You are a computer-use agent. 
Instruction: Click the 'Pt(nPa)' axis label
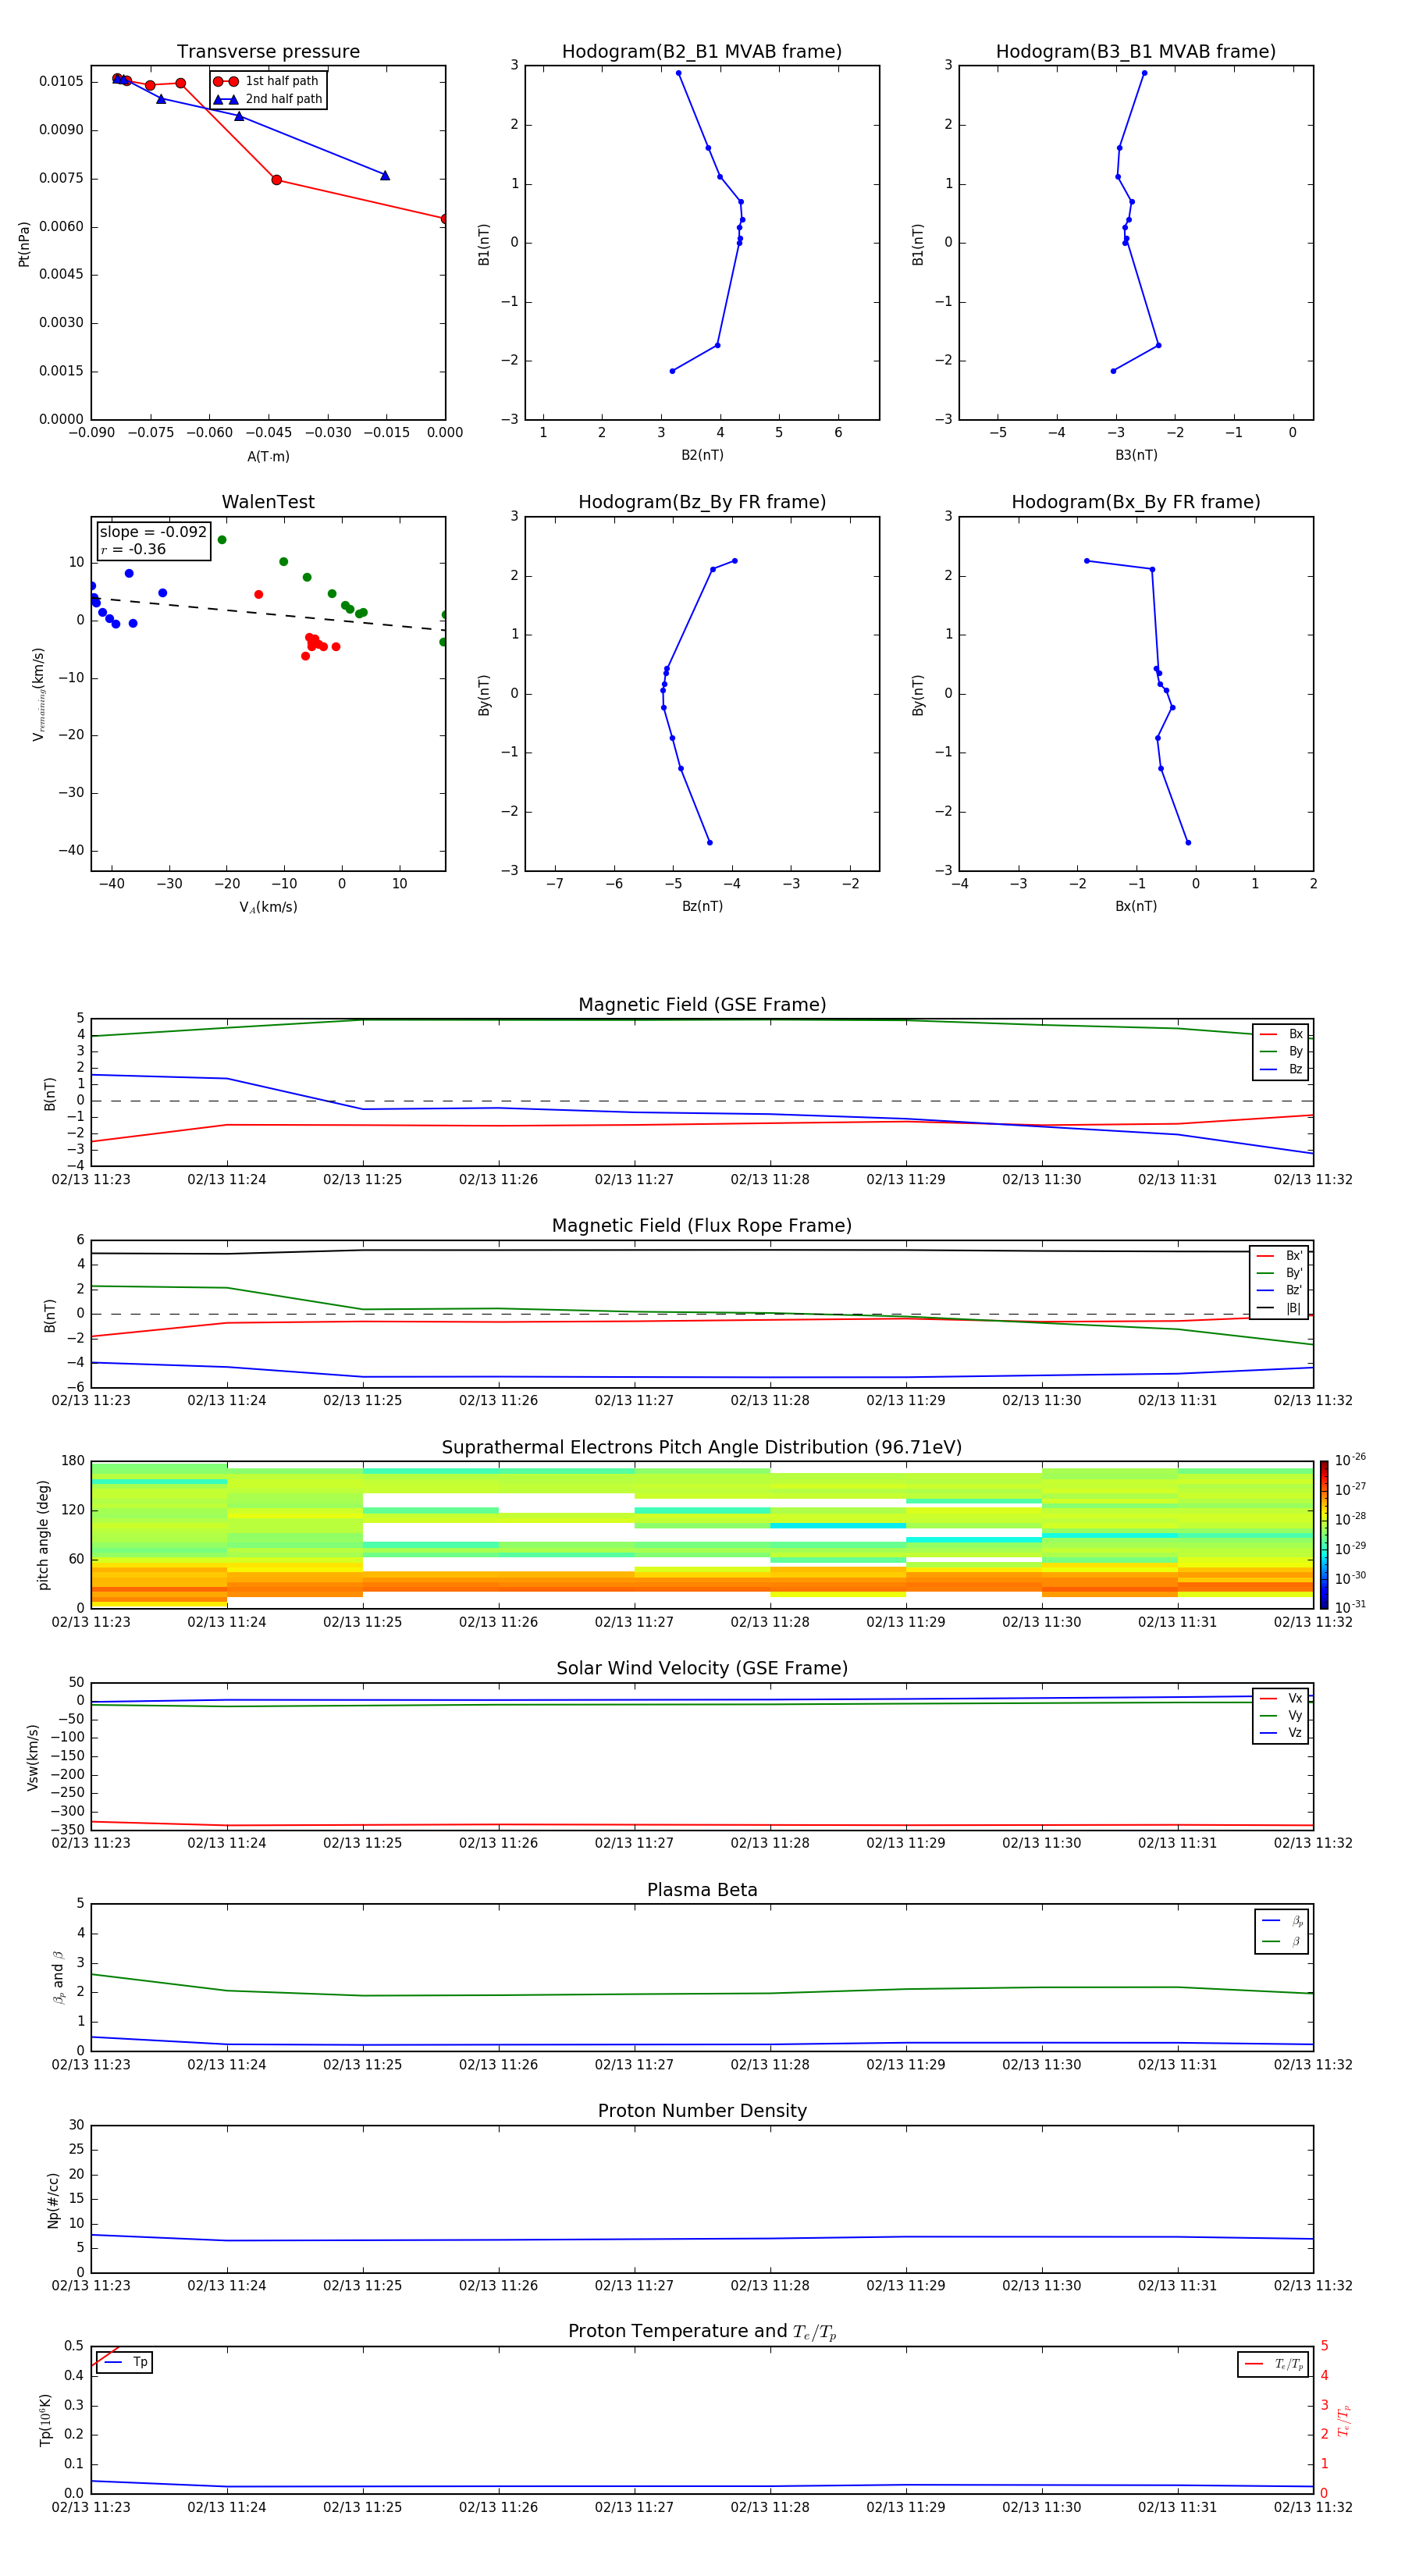pyautogui.click(x=24, y=243)
